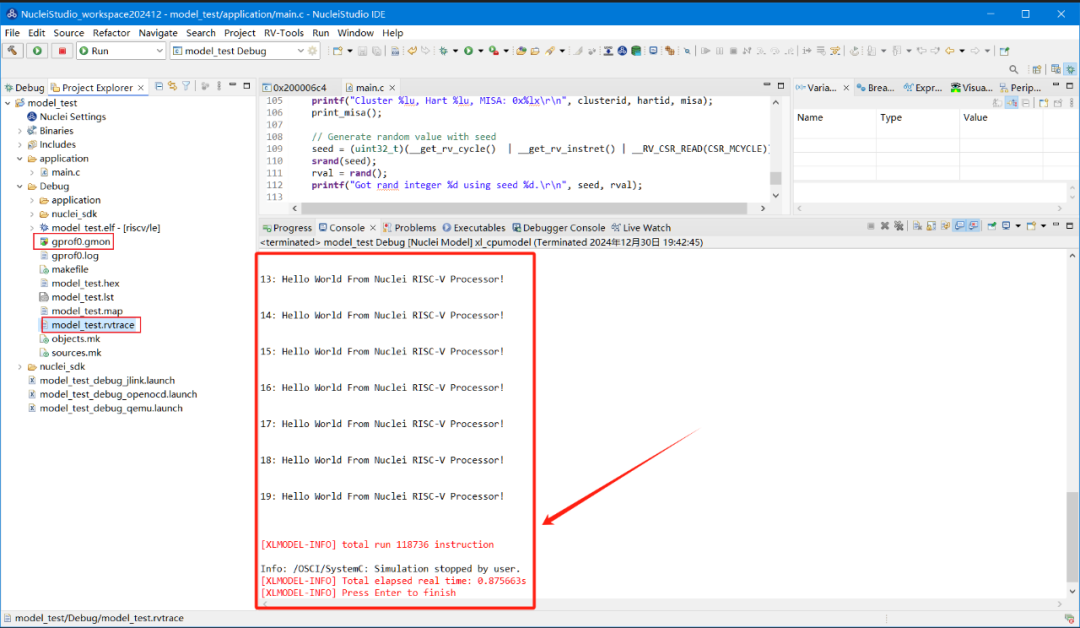Open the Refactor menu

(111, 32)
